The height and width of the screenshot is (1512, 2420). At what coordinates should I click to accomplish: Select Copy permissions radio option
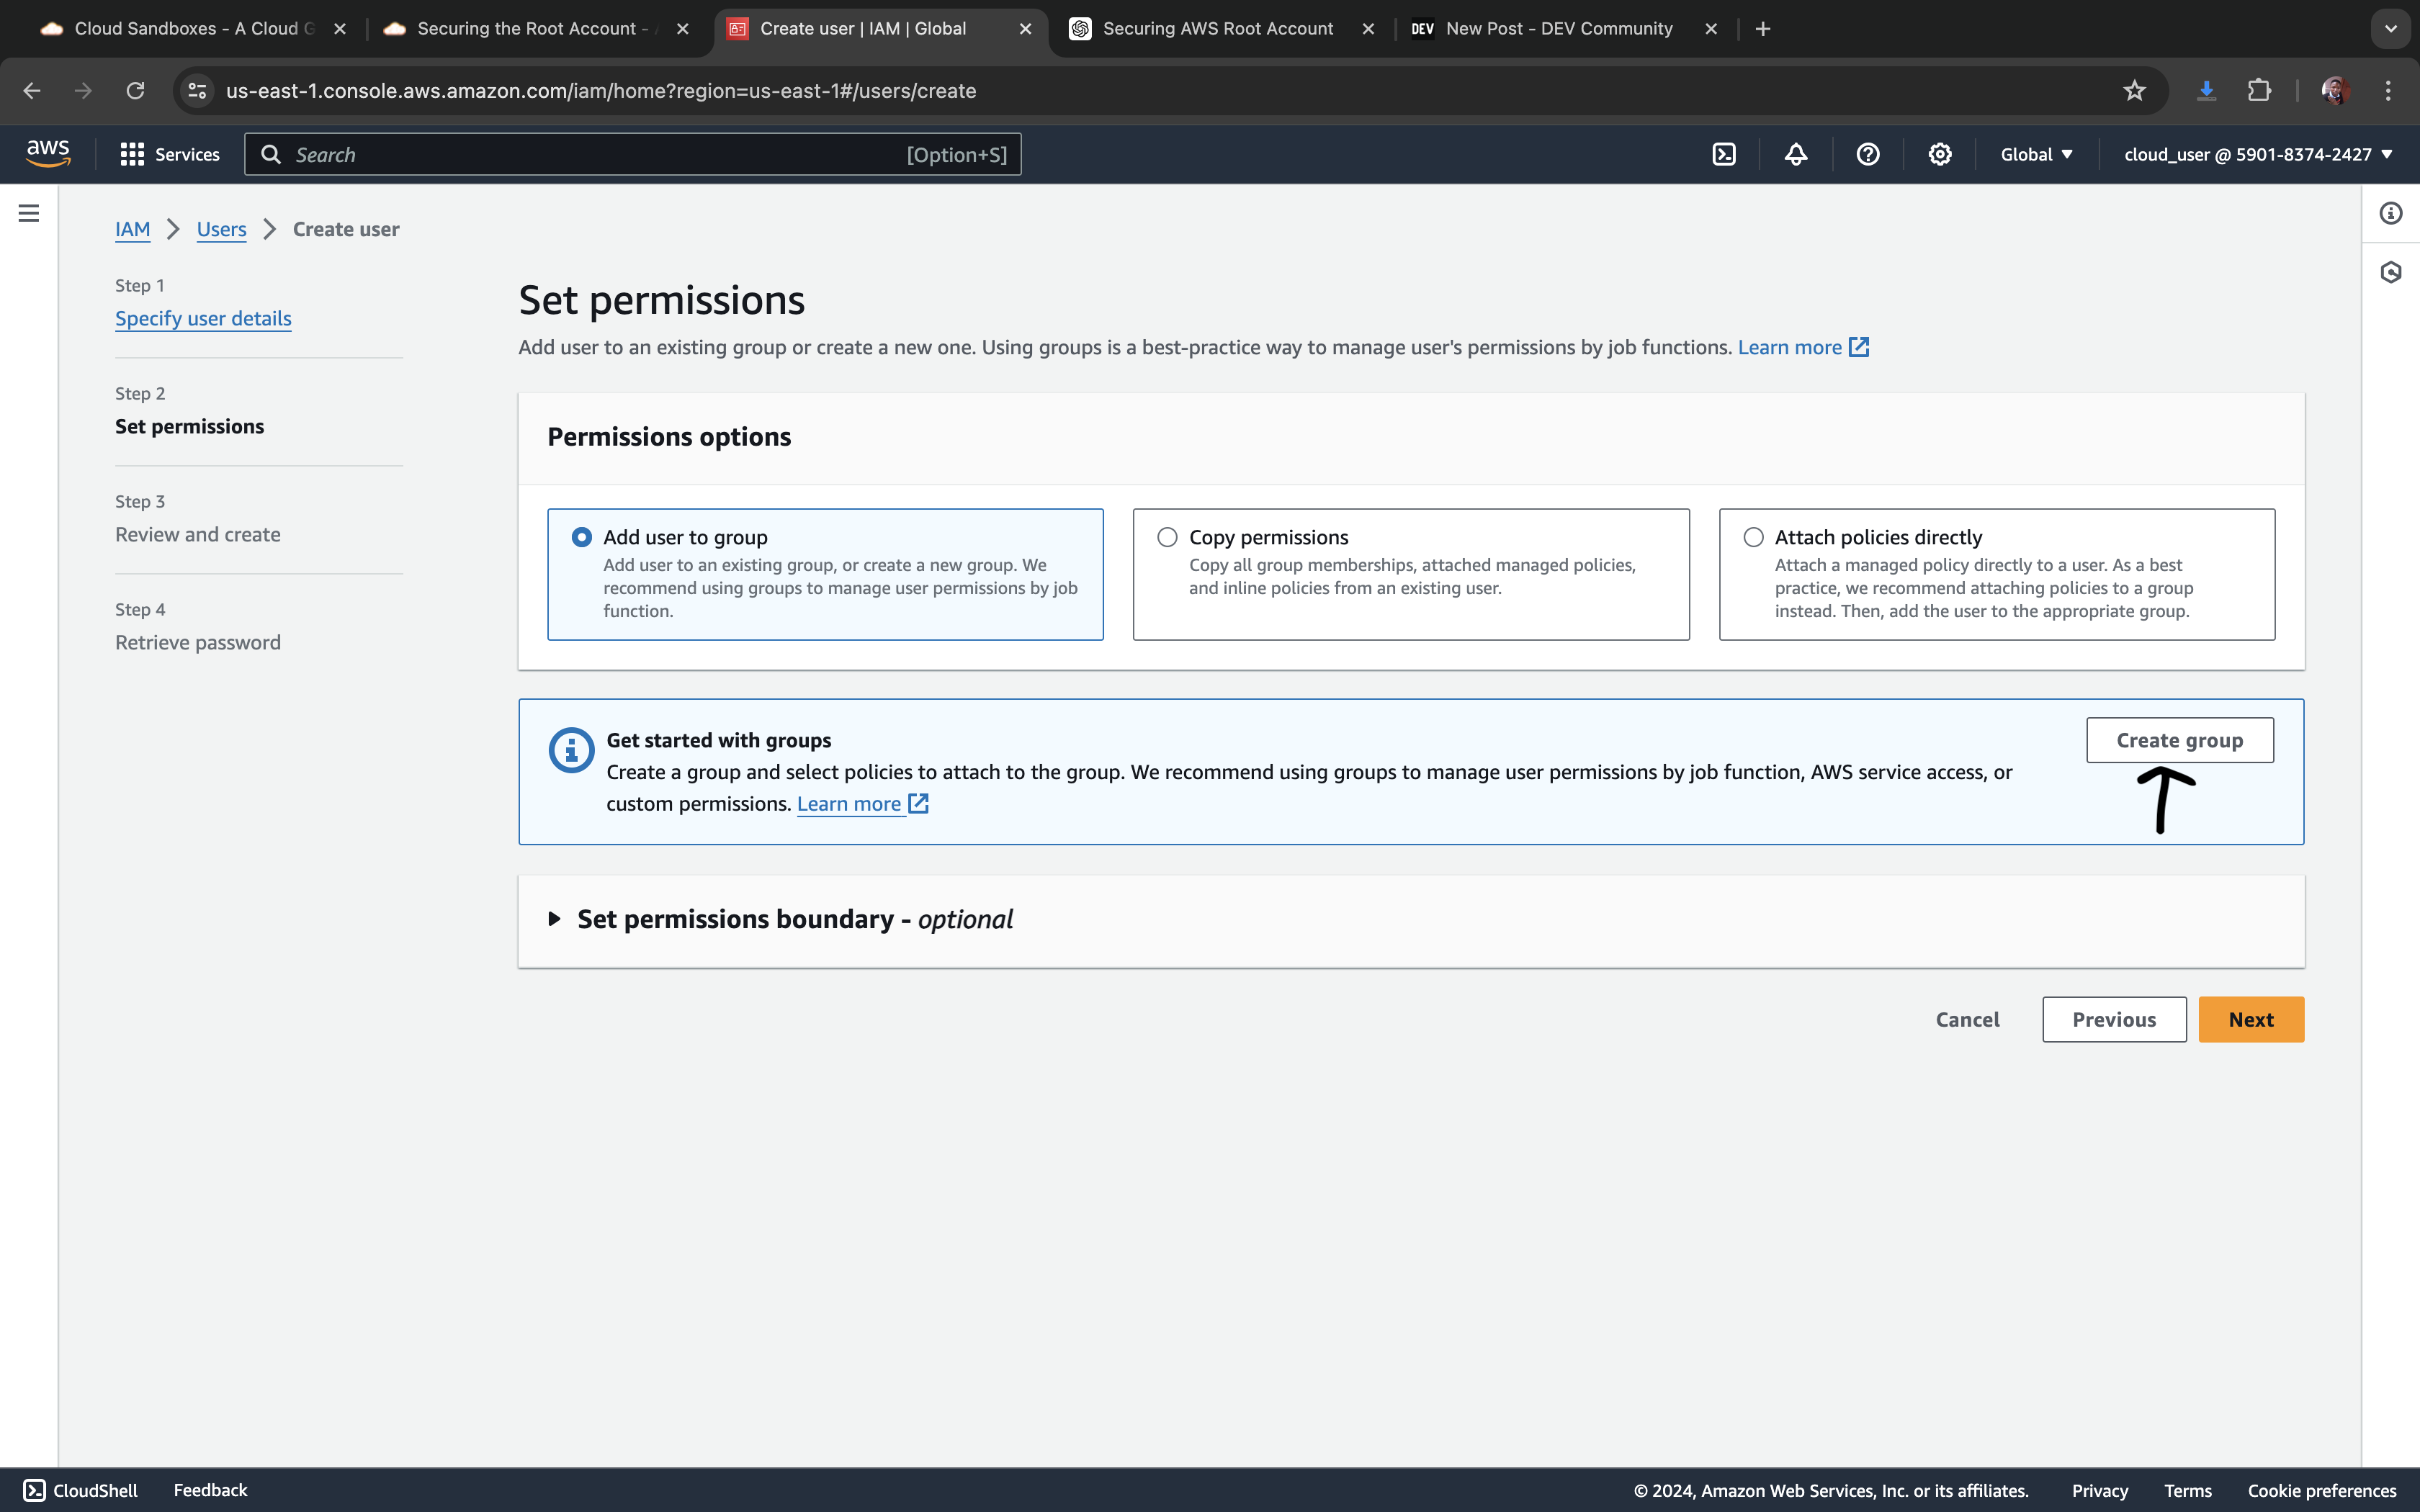[1167, 537]
